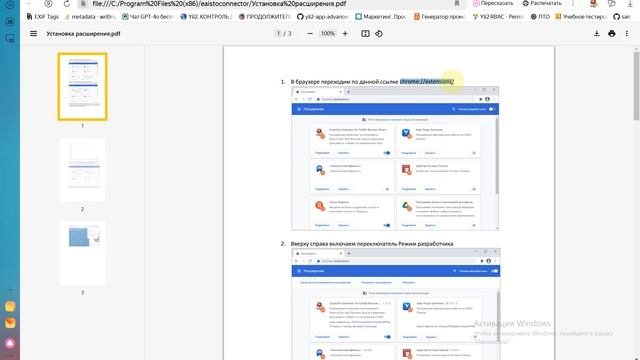Image resolution: width=640 pixels, height=360 pixels.
Task: Open the yii2-app-advanced GitHub bookmark
Action: (x=322, y=17)
